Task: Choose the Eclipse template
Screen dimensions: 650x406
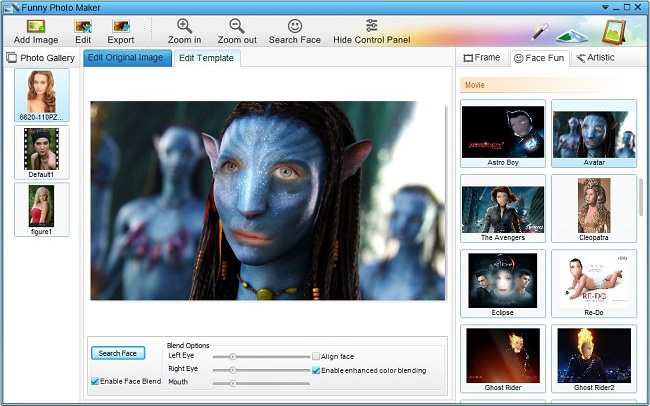Action: point(503,283)
